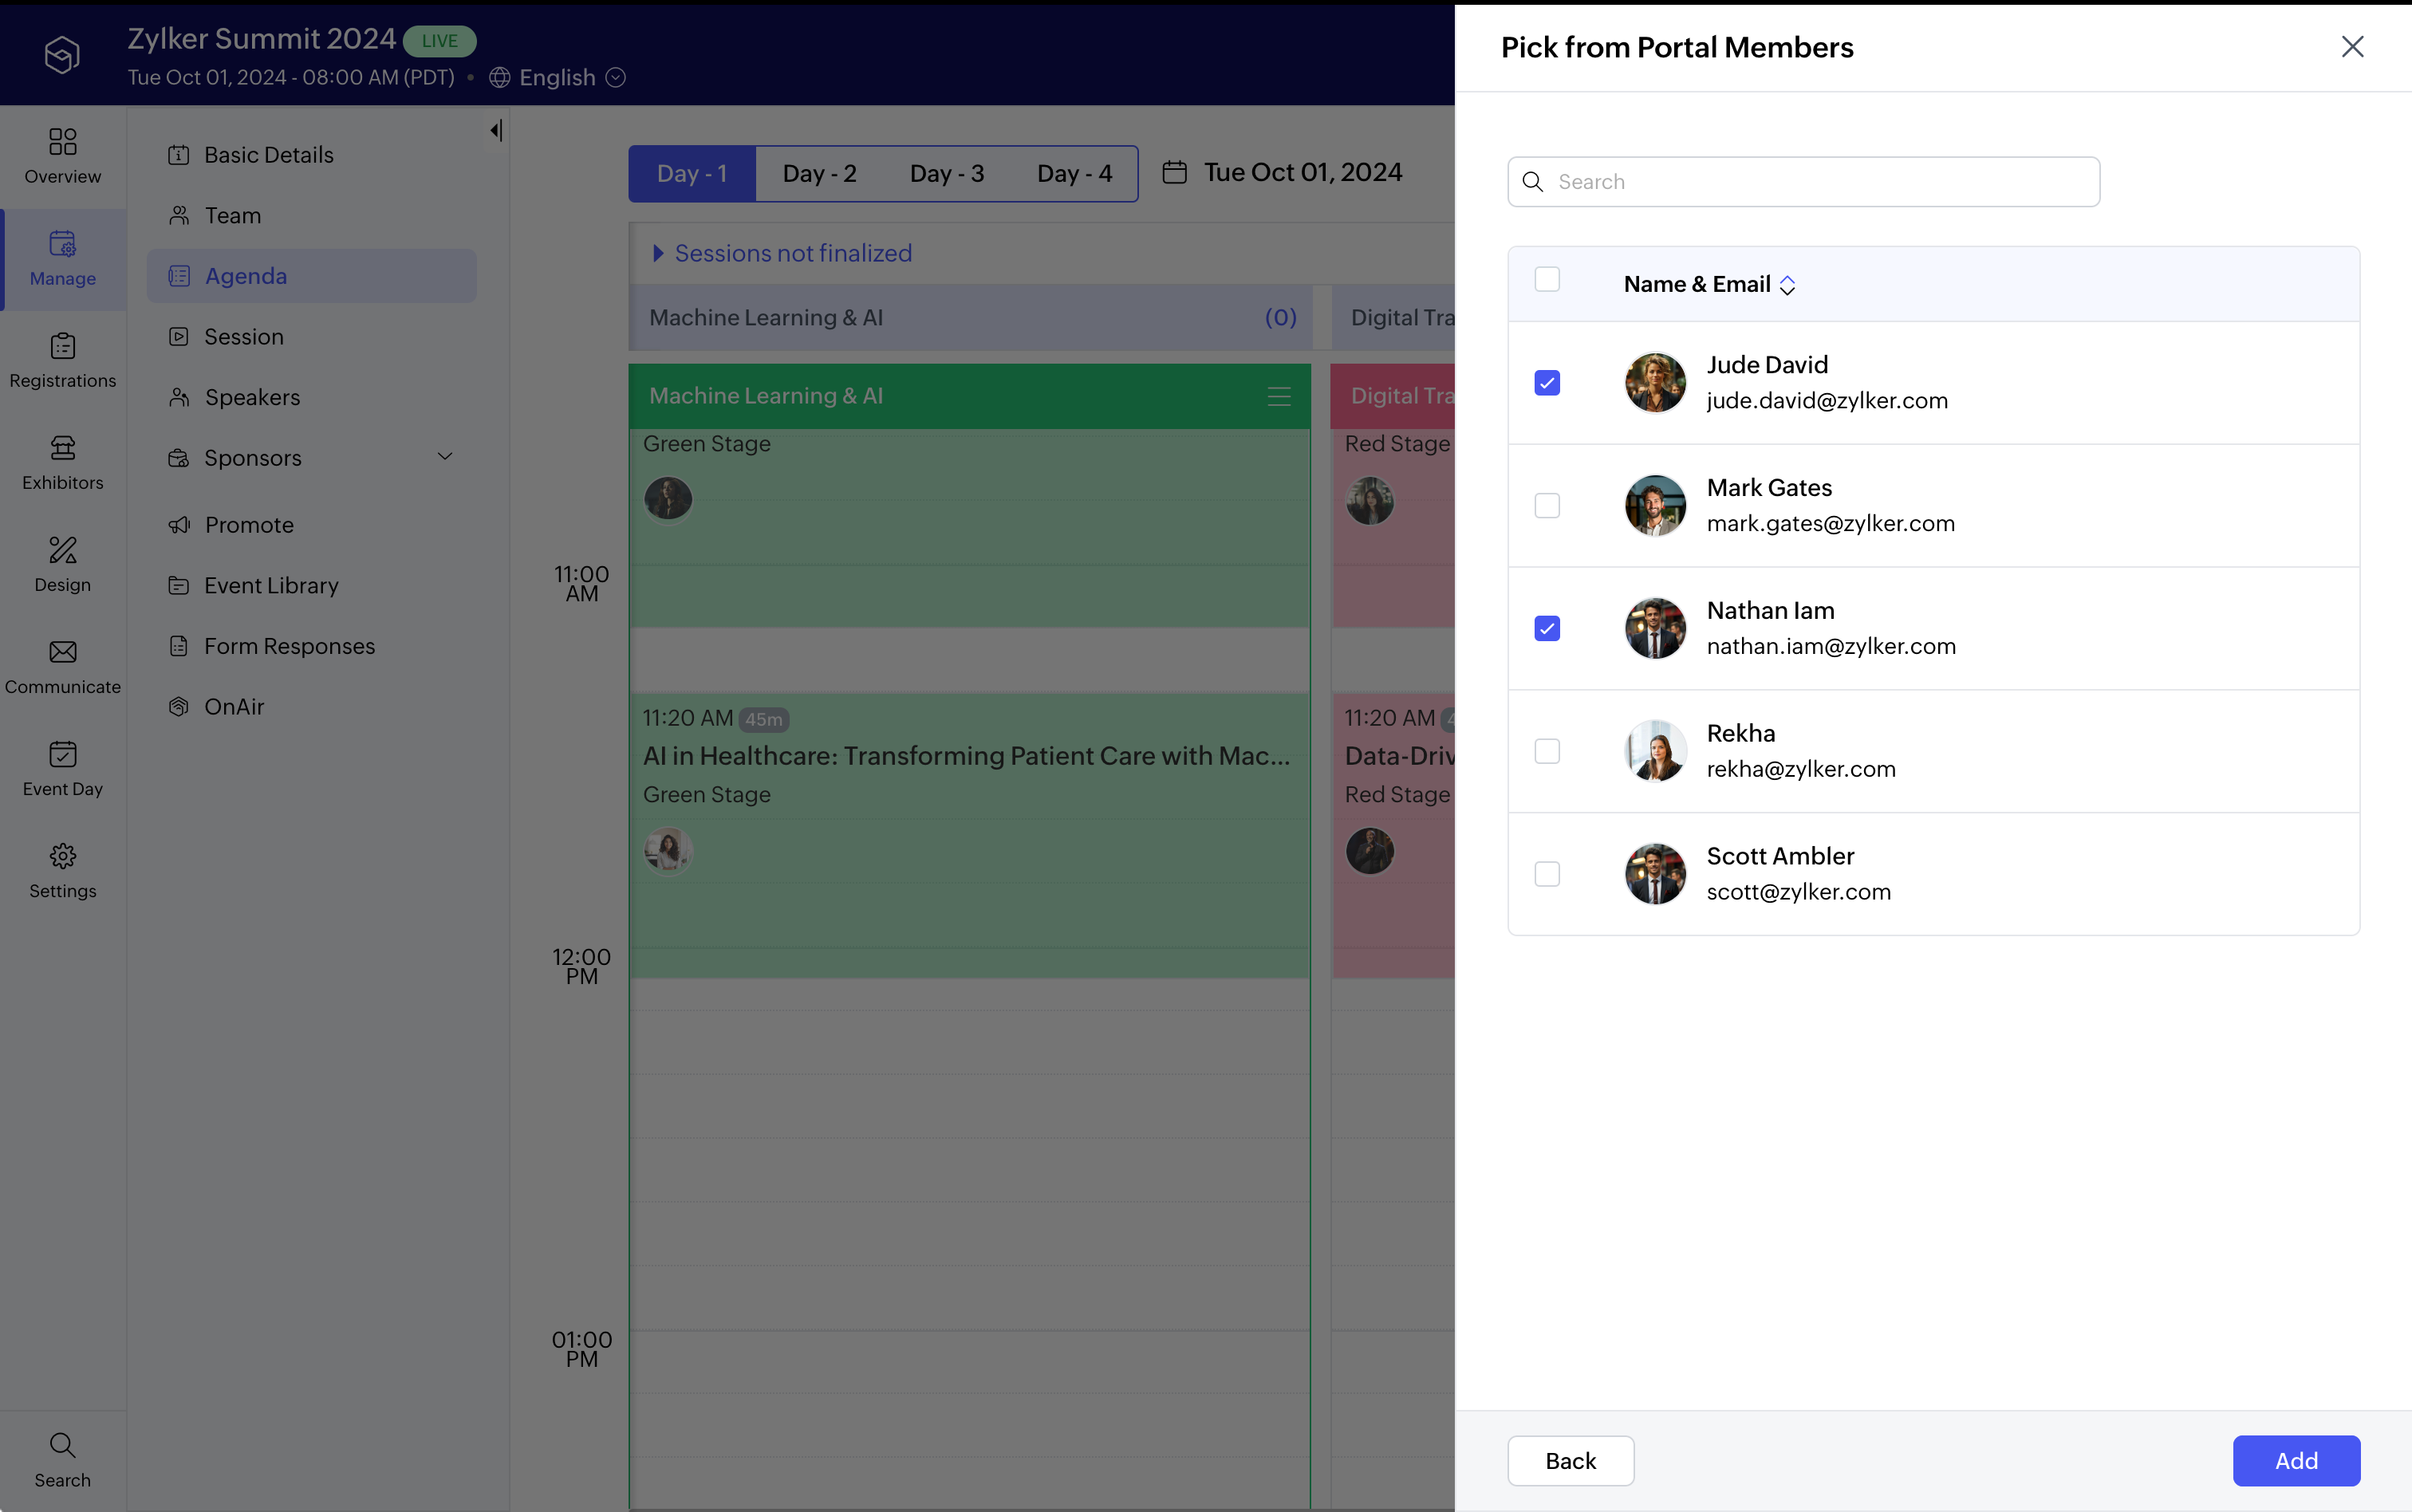Screen dimensions: 2412x1512
Task: Open the Overview sidebar icon
Action: (62, 156)
